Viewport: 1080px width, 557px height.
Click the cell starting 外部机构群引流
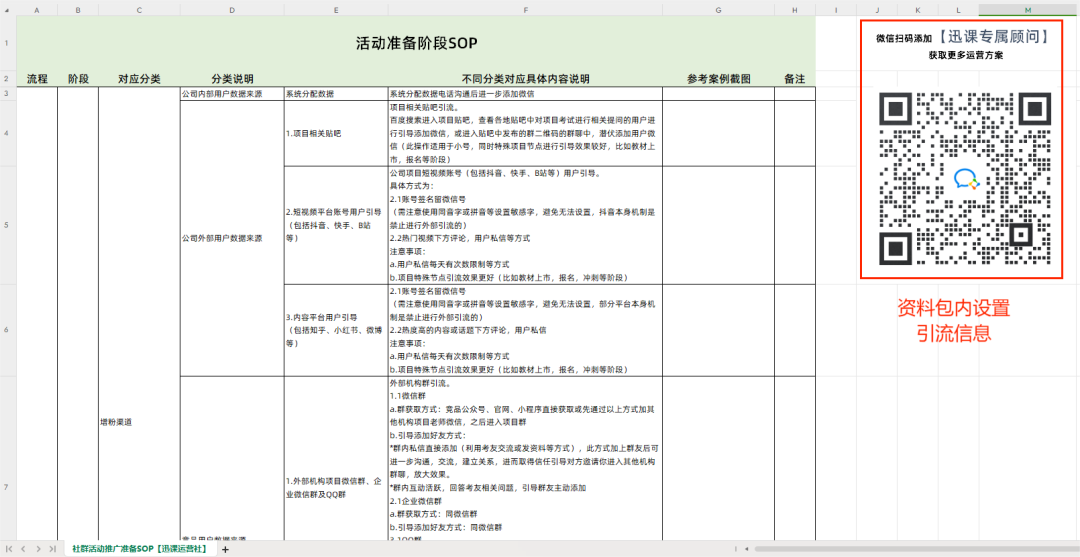(526, 459)
